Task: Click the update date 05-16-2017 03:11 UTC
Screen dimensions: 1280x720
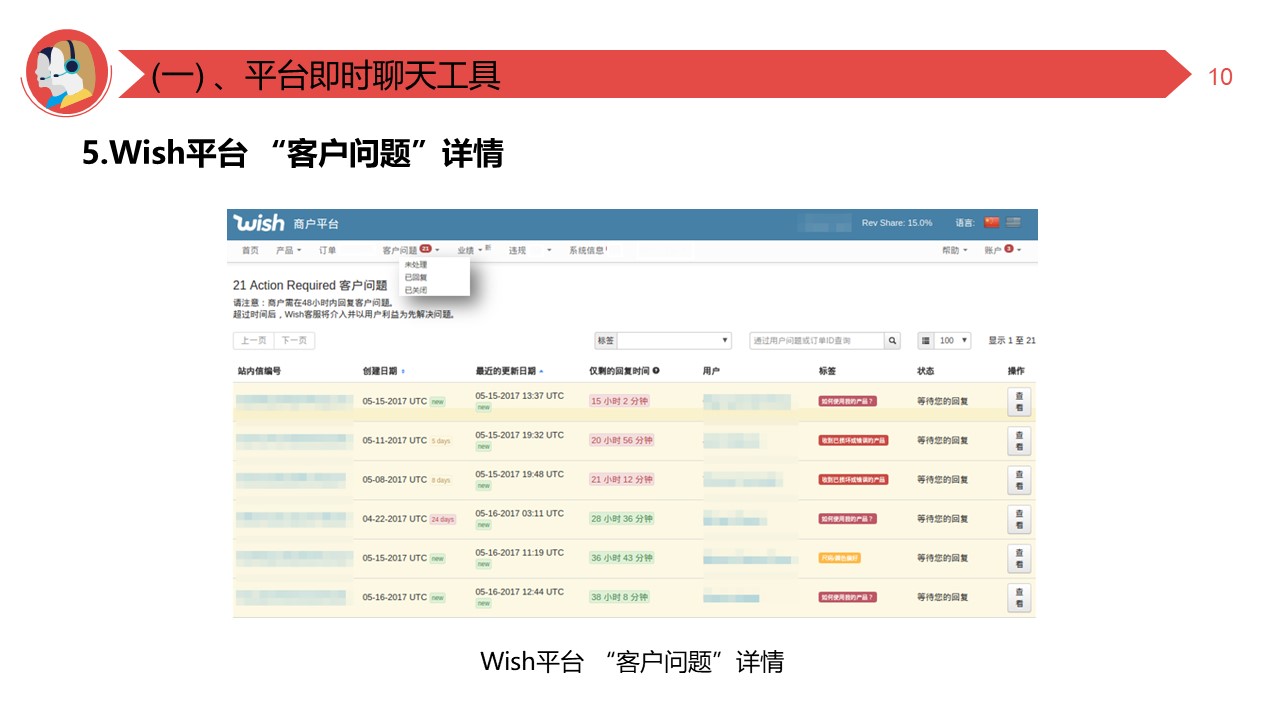Action: coord(520,513)
